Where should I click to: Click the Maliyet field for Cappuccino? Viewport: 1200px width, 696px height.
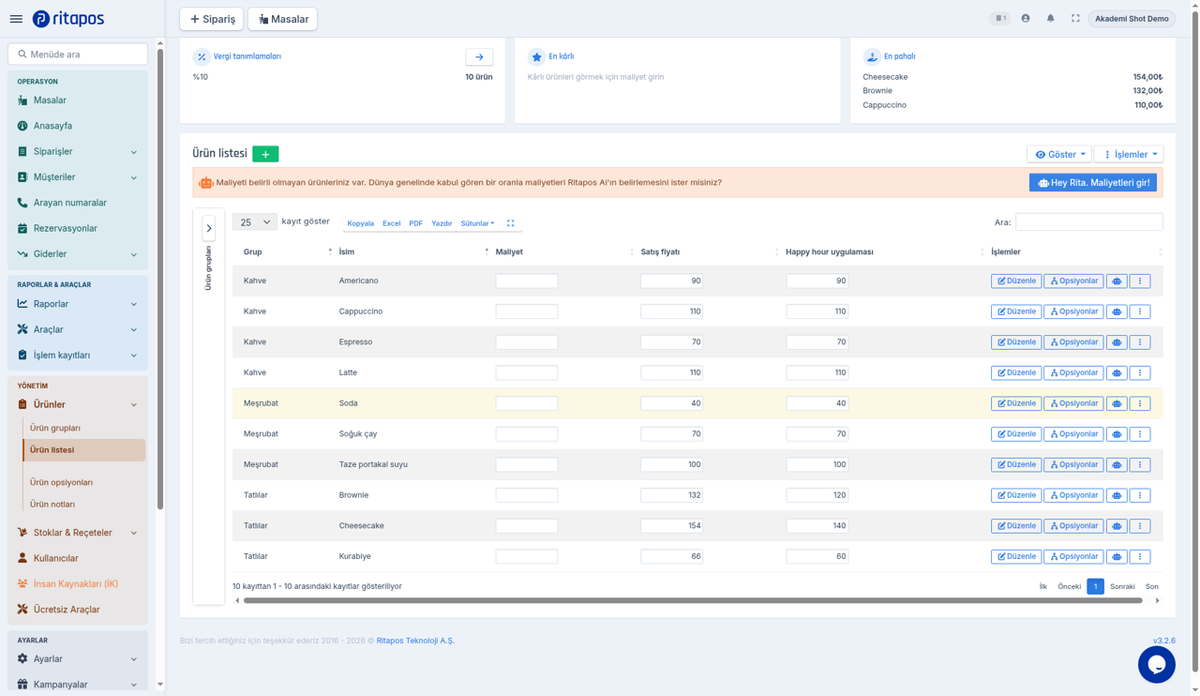(x=527, y=312)
